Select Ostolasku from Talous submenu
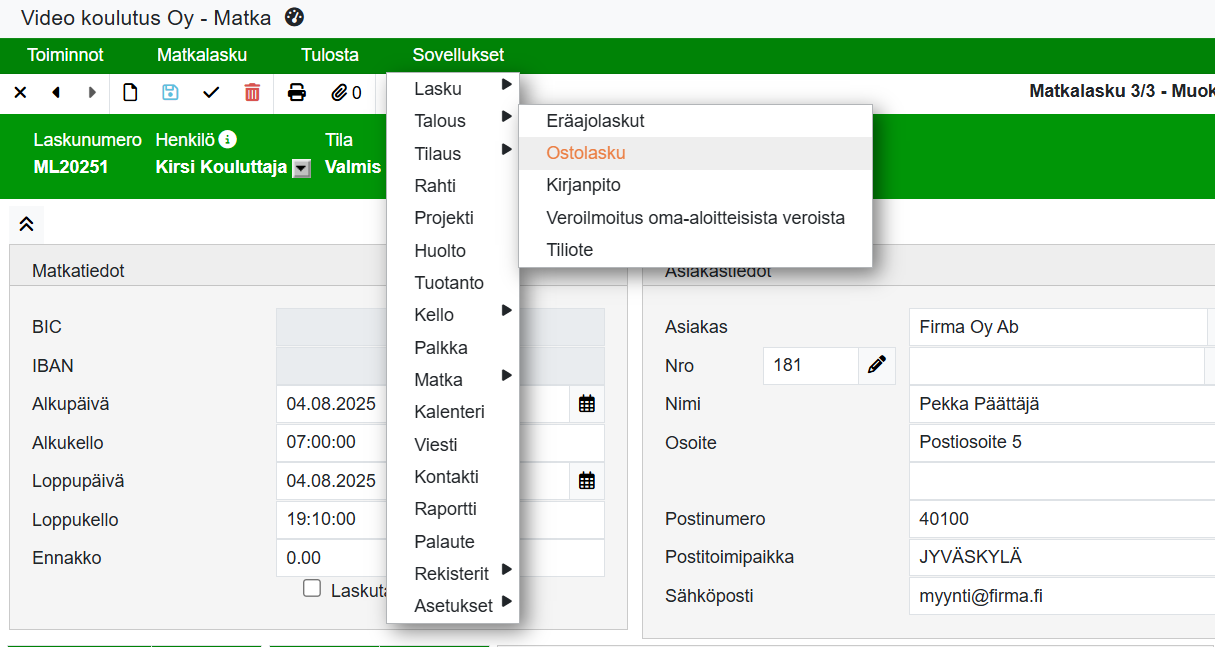1215x647 pixels. (586, 153)
